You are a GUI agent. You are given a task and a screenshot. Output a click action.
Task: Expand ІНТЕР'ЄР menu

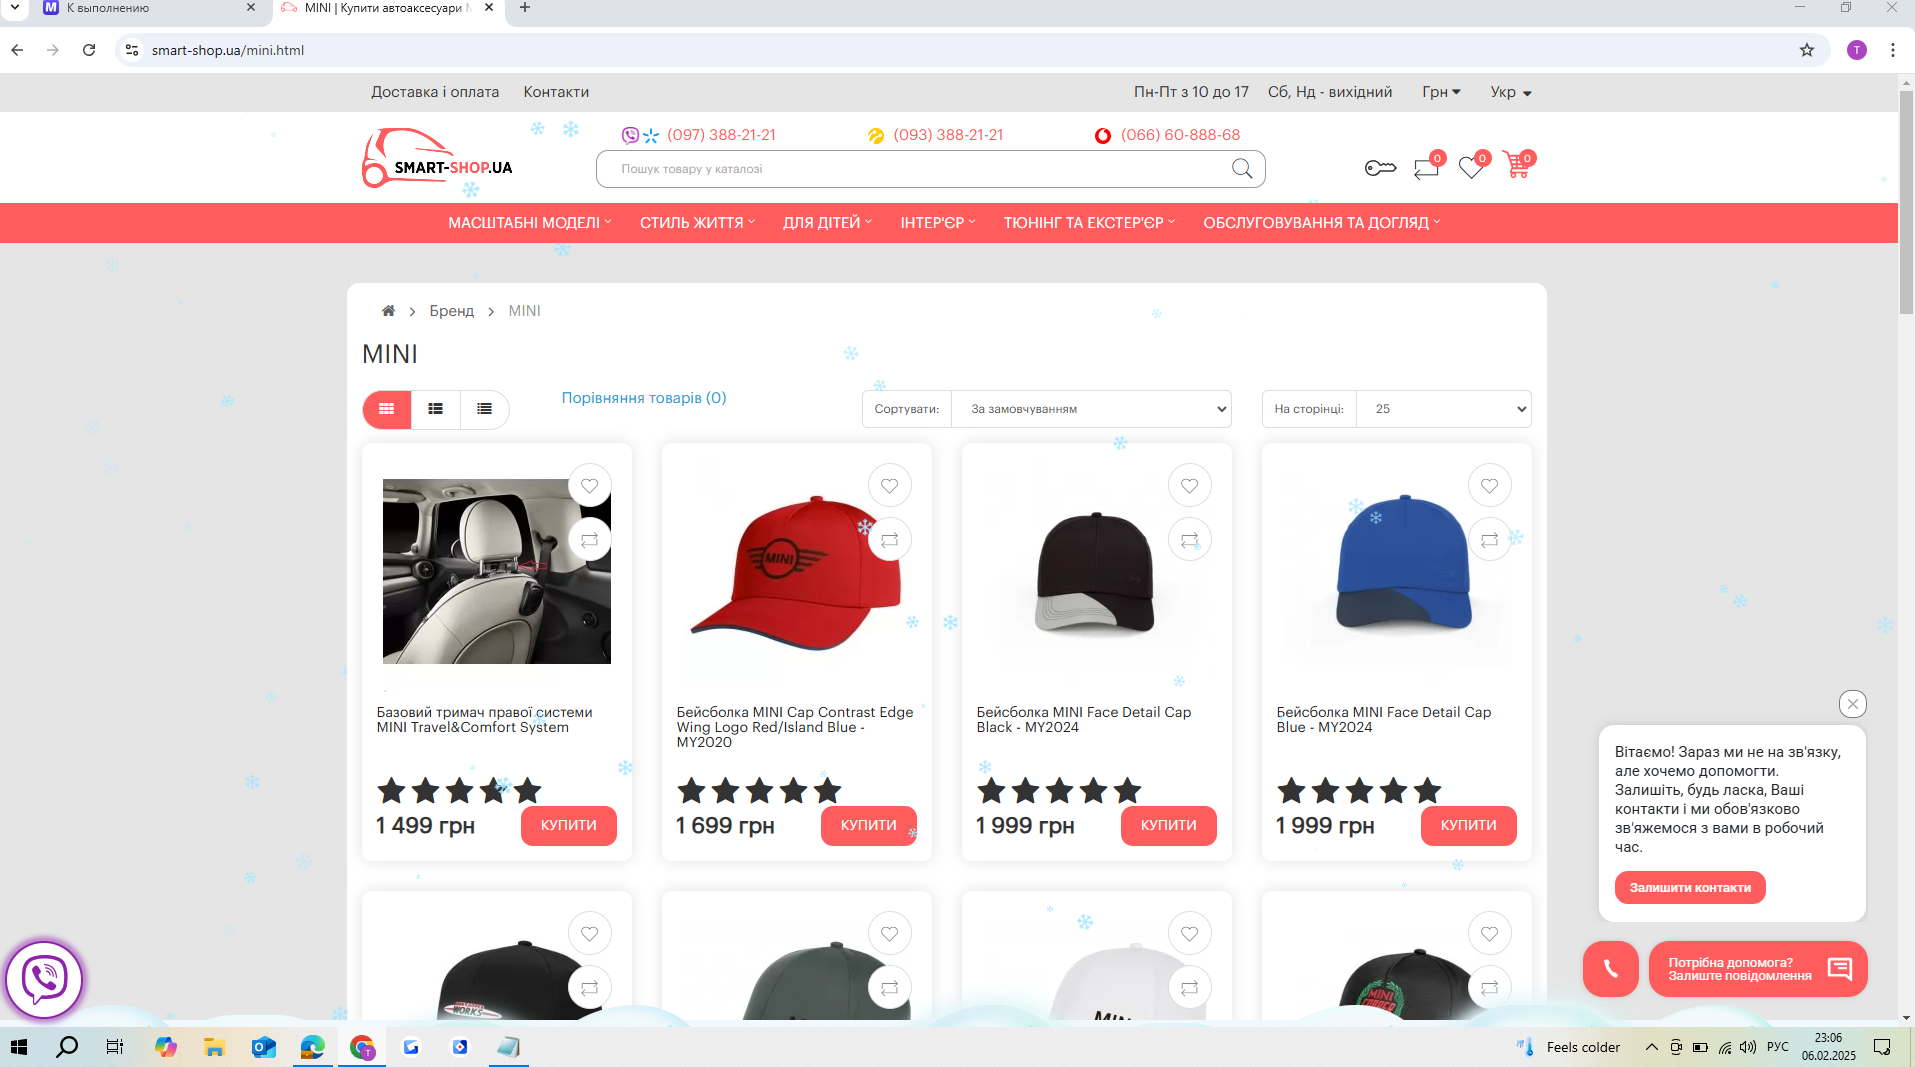tap(937, 223)
